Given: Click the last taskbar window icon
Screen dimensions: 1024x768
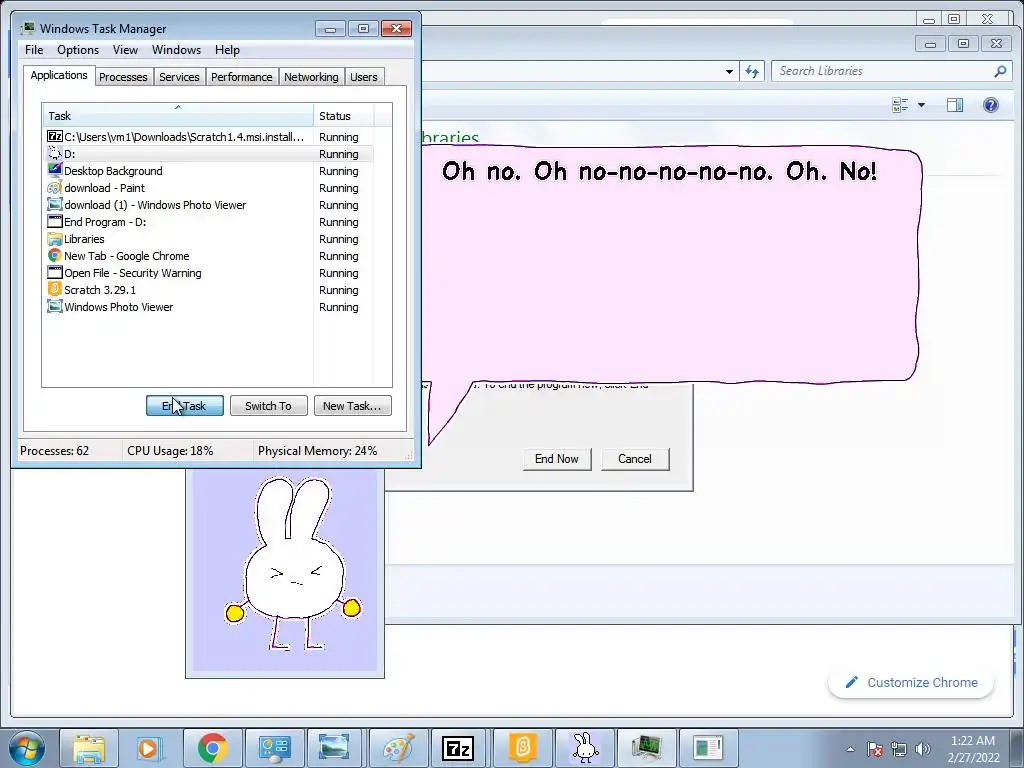Looking at the screenshot, I should click(x=708, y=748).
